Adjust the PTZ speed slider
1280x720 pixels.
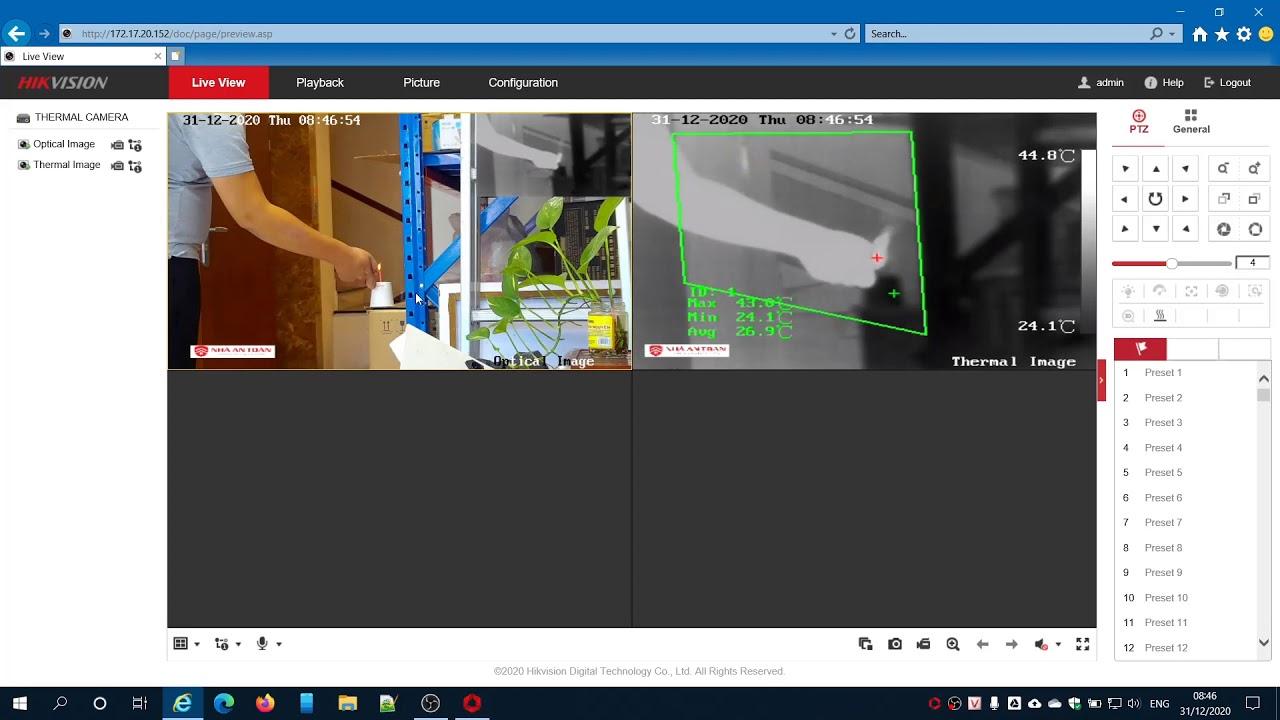[1172, 263]
